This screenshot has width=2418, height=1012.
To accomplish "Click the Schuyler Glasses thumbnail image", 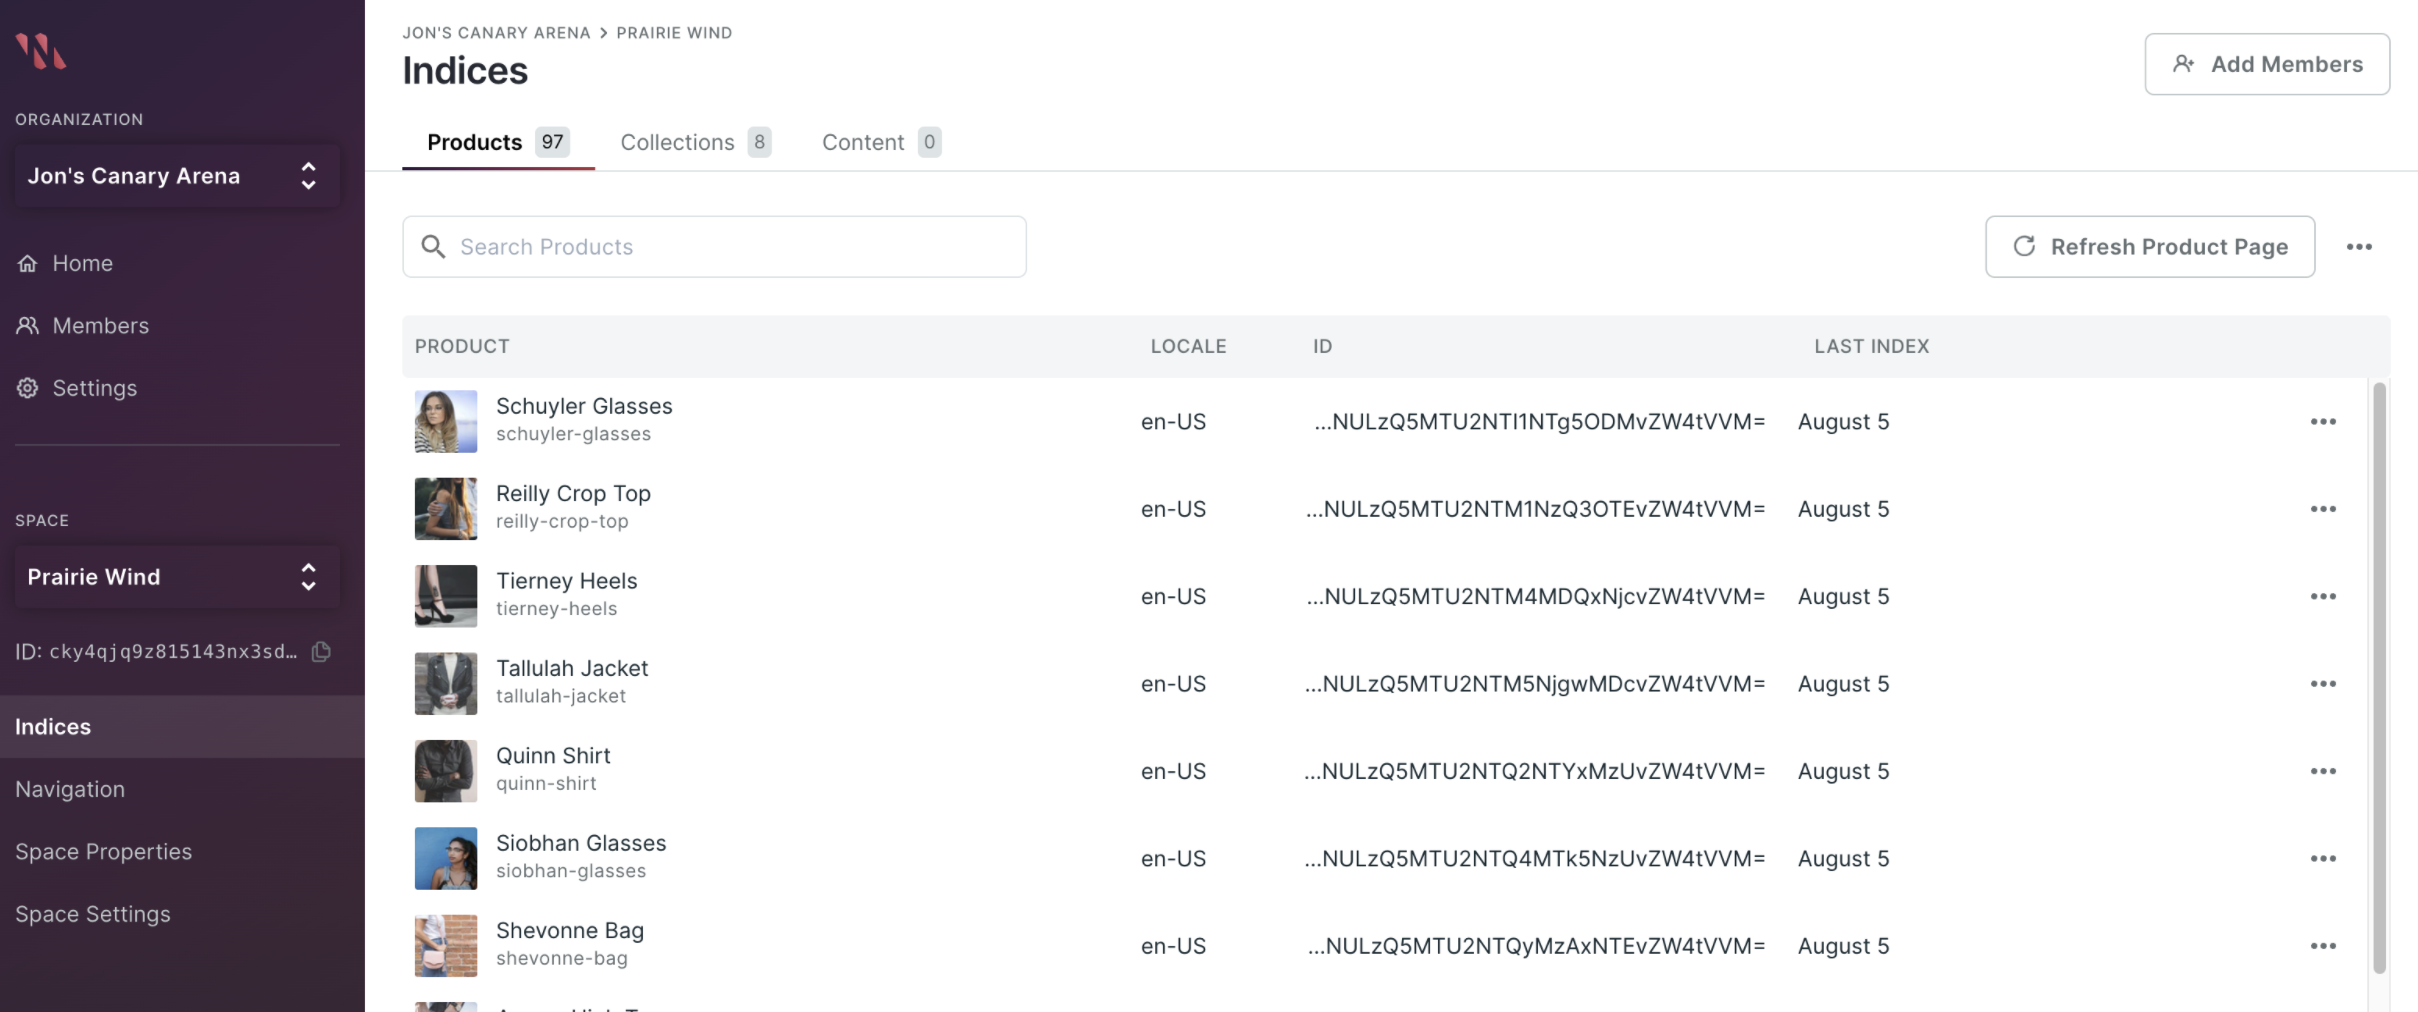I will [446, 422].
